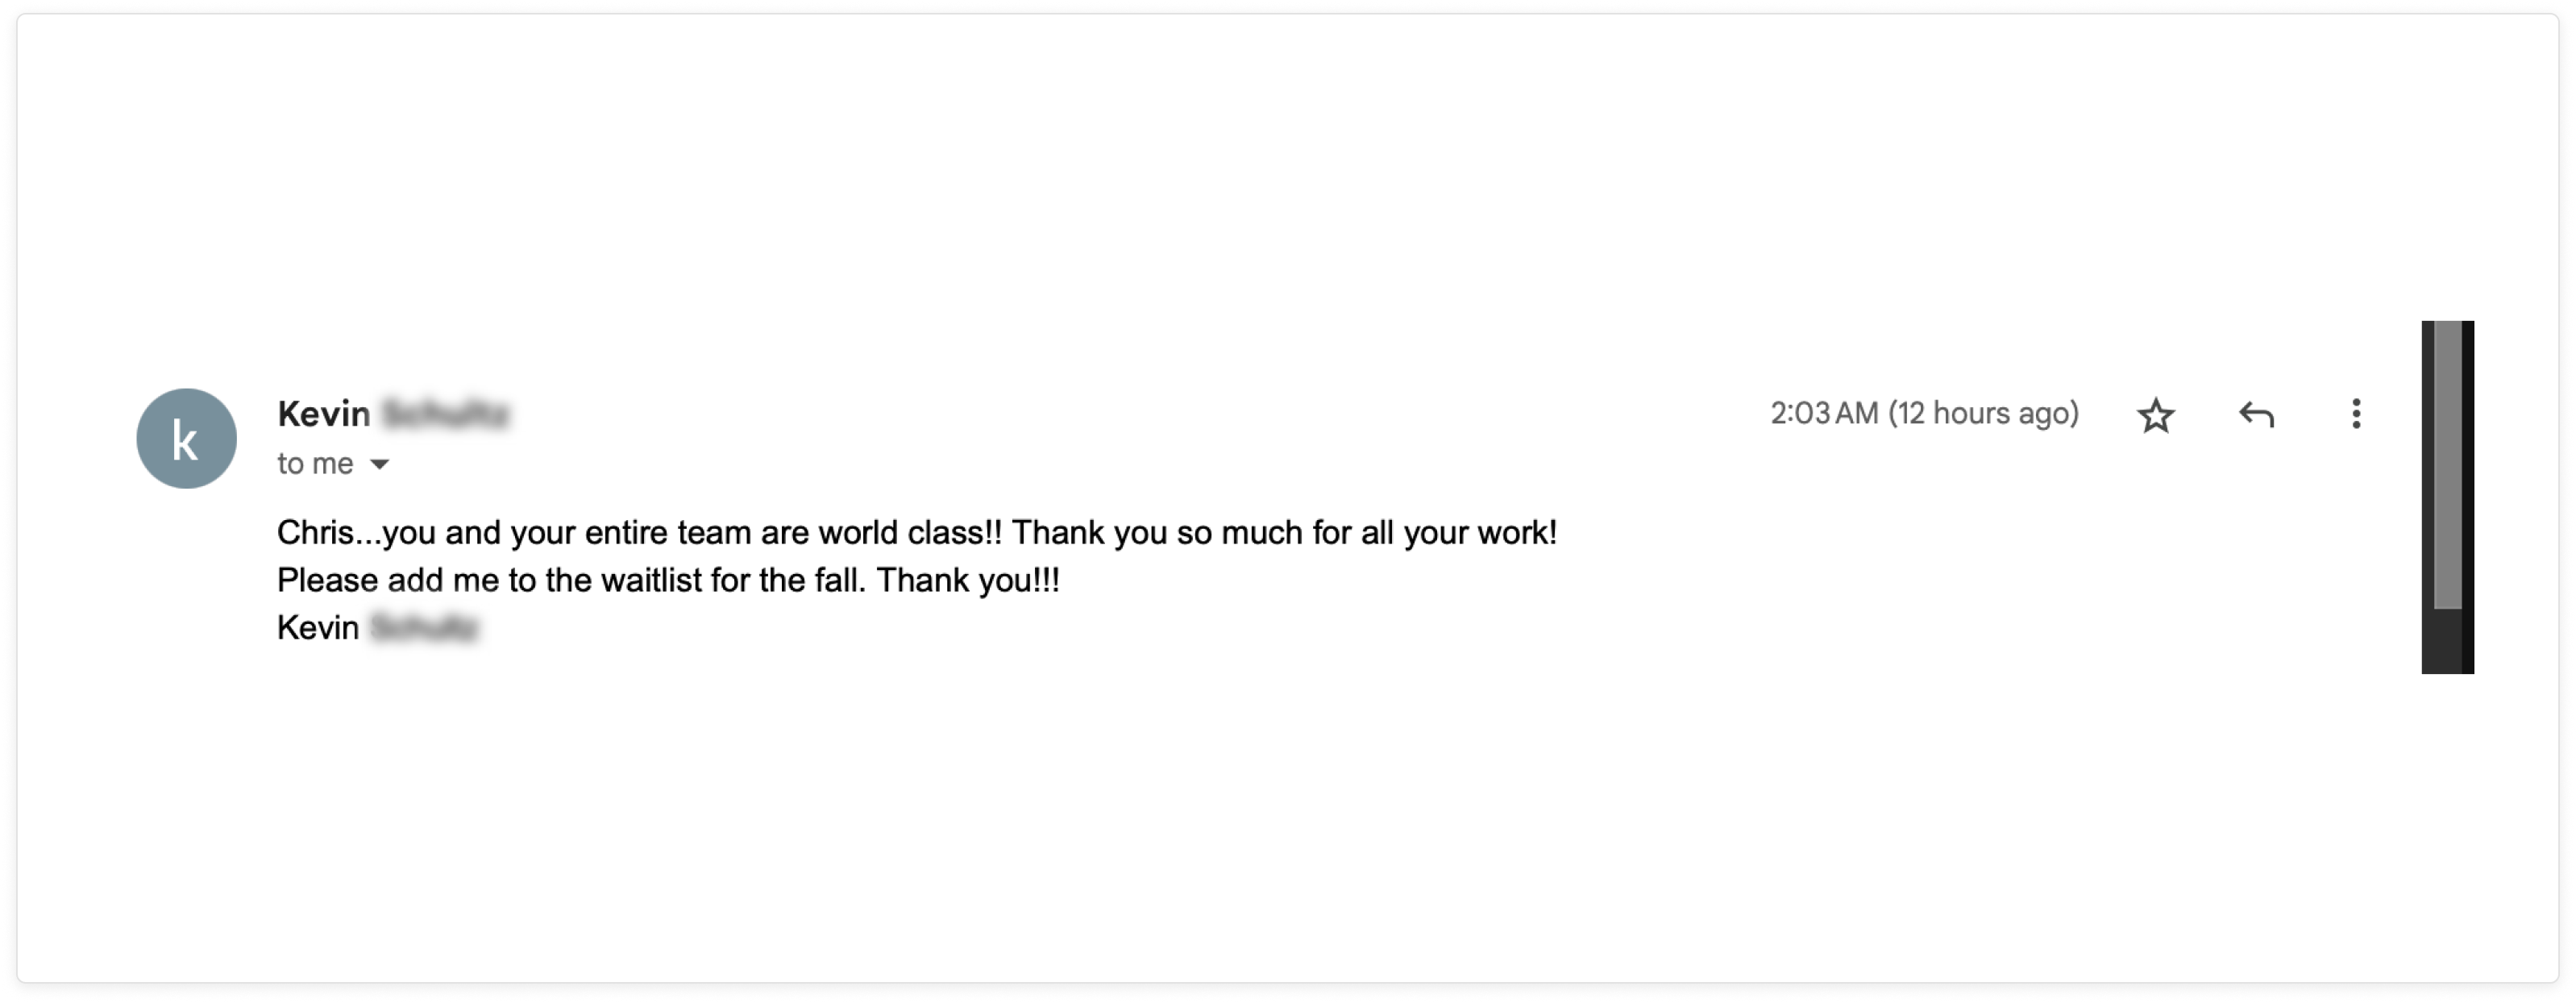Click the closing "Thank you!!!" text

pos(967,580)
